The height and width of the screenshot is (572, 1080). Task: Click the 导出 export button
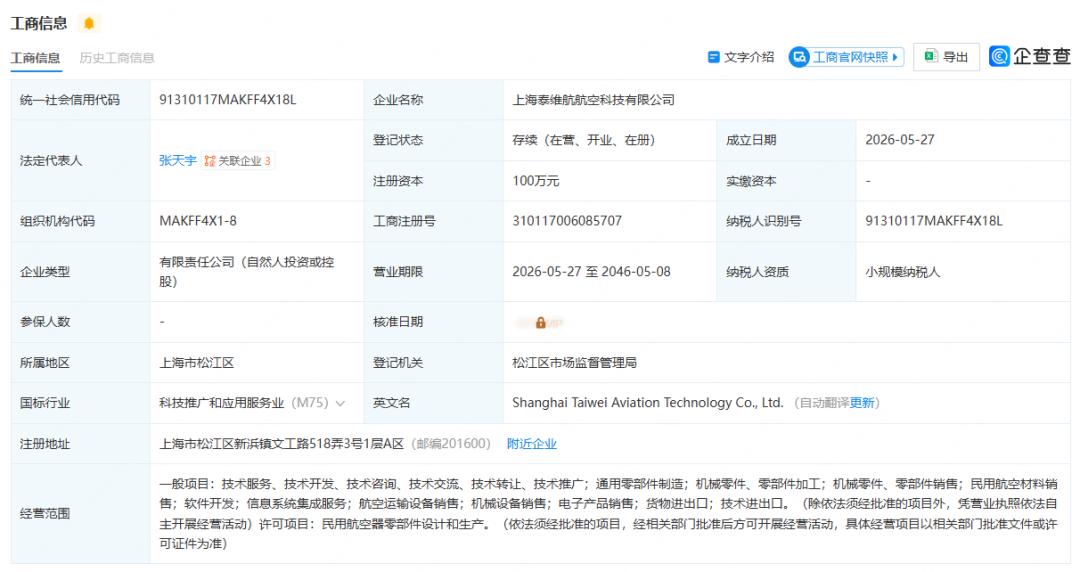tap(946, 57)
